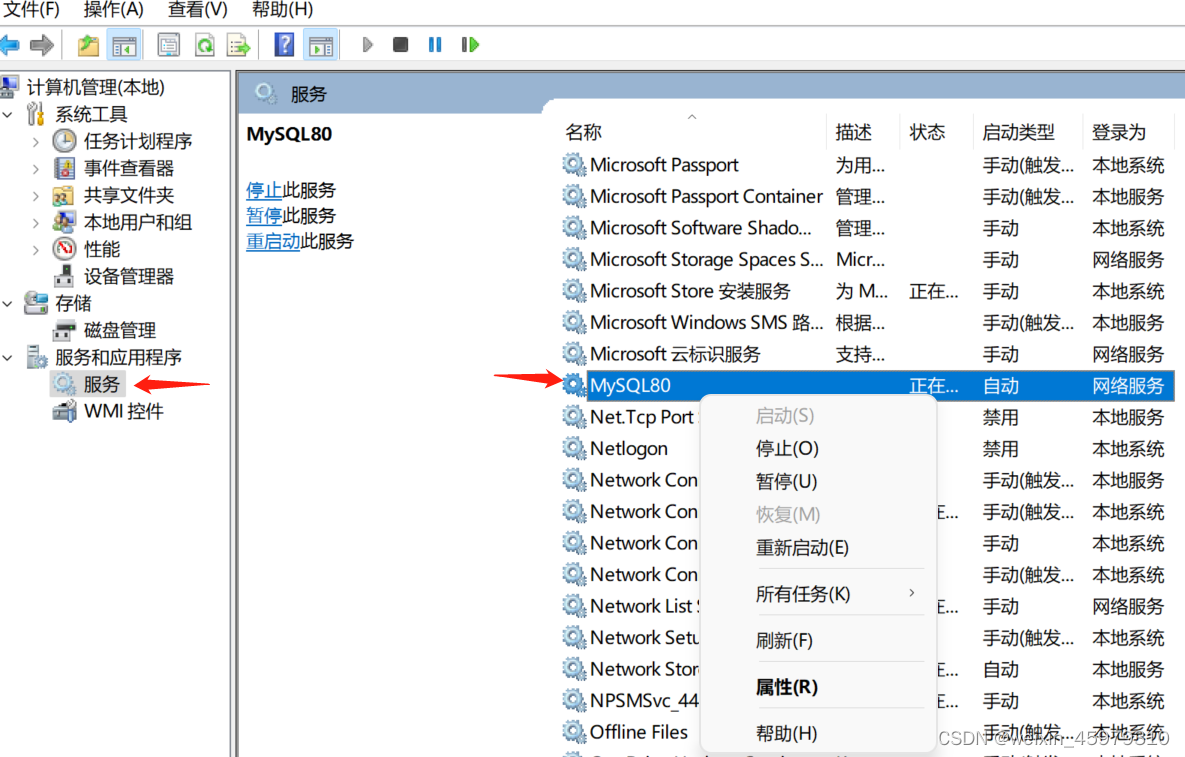Select the Offline Files service row
This screenshot has width=1185, height=757.
pyautogui.click(x=630, y=732)
